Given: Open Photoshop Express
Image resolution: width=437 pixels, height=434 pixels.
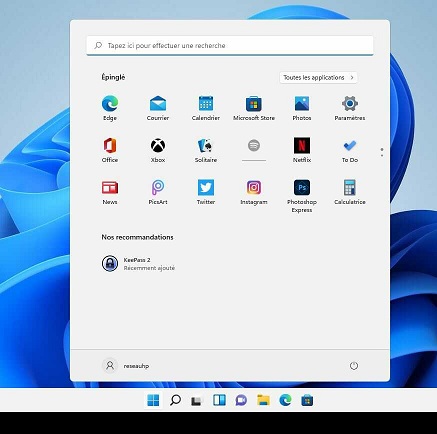Looking at the screenshot, I should coord(302,196).
